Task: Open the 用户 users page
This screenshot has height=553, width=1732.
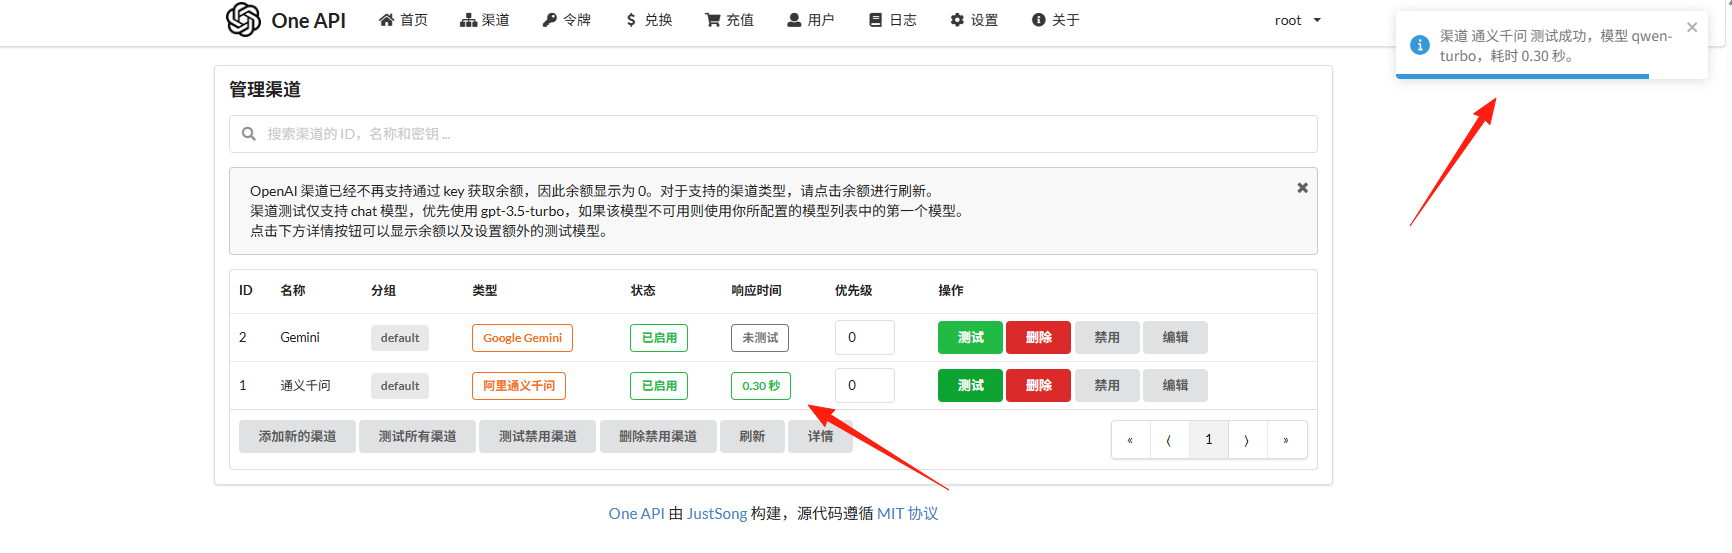Action: (x=811, y=20)
